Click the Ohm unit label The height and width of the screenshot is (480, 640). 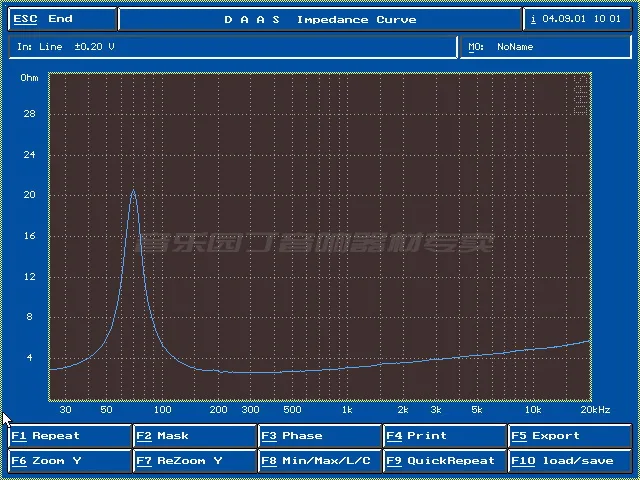[29, 78]
